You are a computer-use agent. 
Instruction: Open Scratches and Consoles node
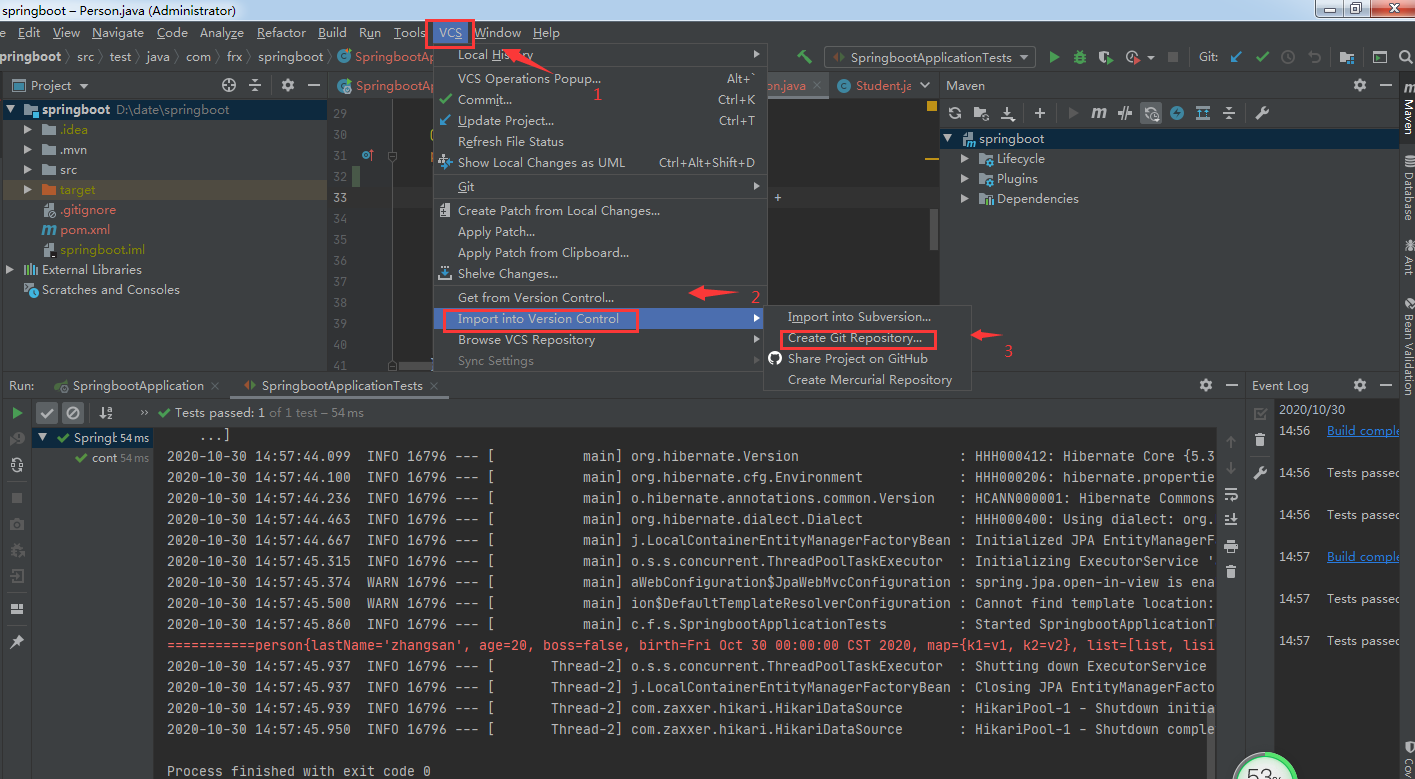[111, 290]
